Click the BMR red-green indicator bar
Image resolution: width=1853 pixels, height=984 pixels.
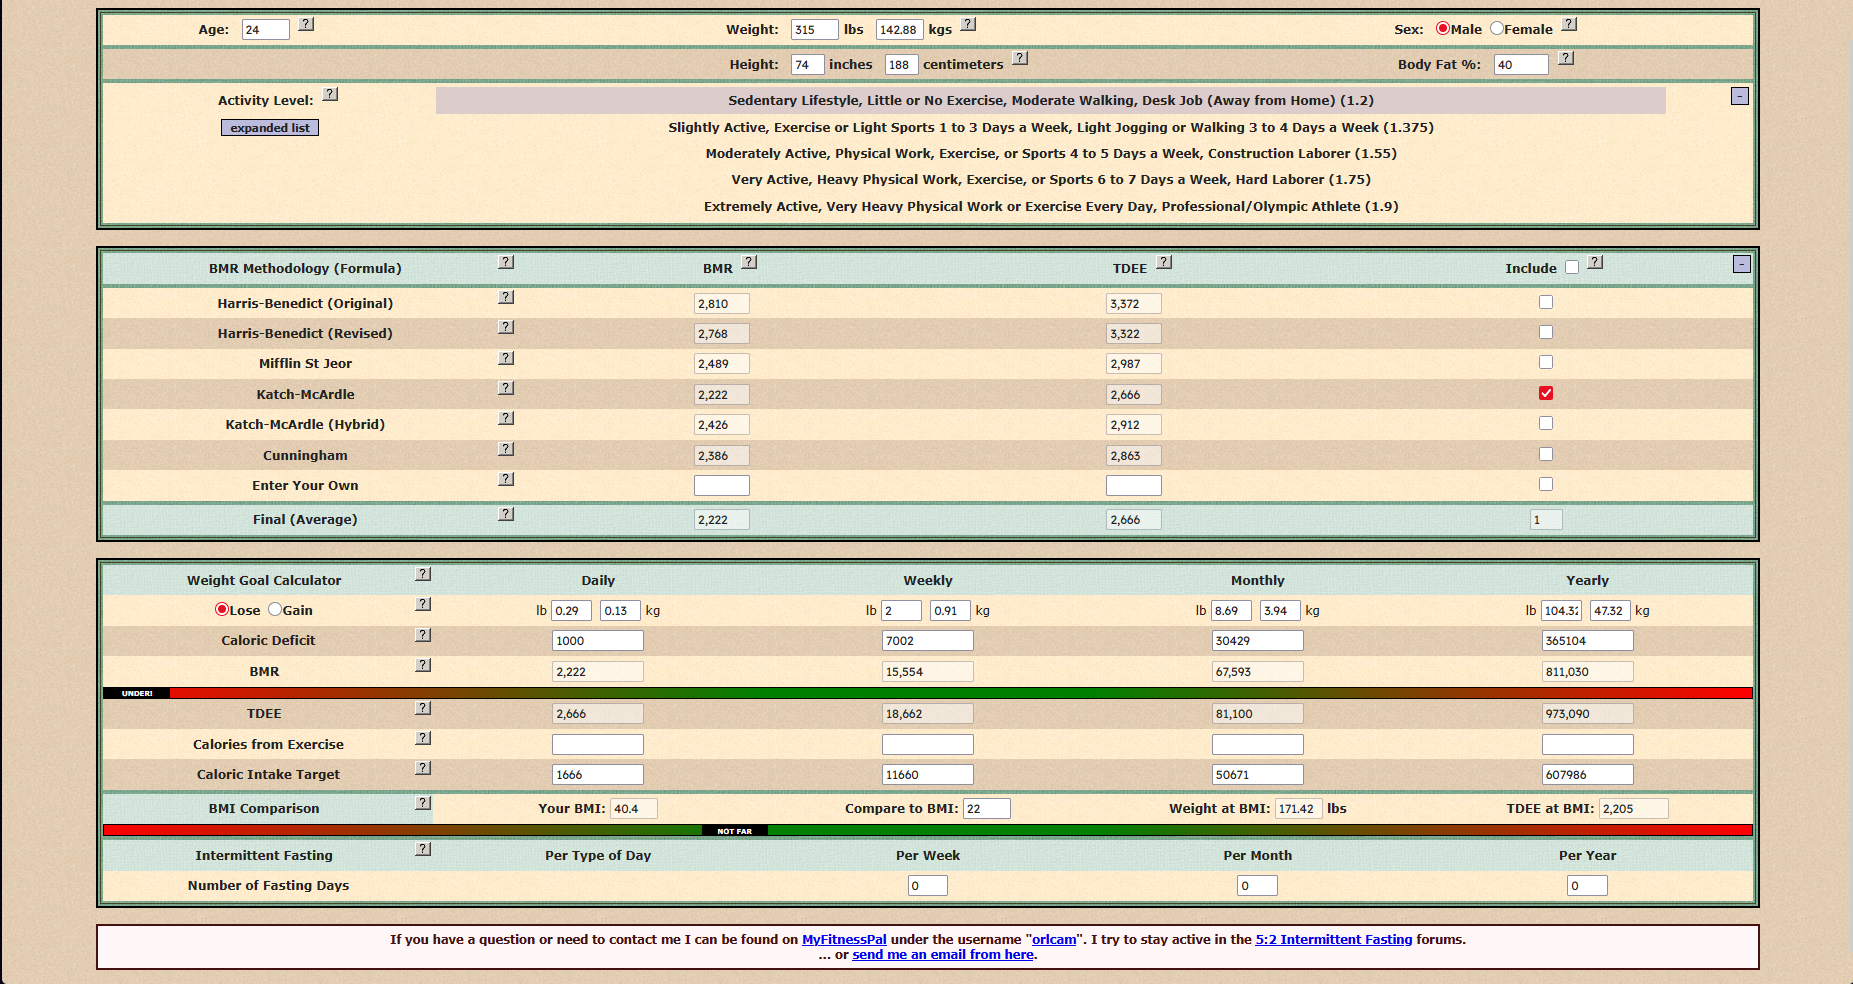[x=927, y=693]
